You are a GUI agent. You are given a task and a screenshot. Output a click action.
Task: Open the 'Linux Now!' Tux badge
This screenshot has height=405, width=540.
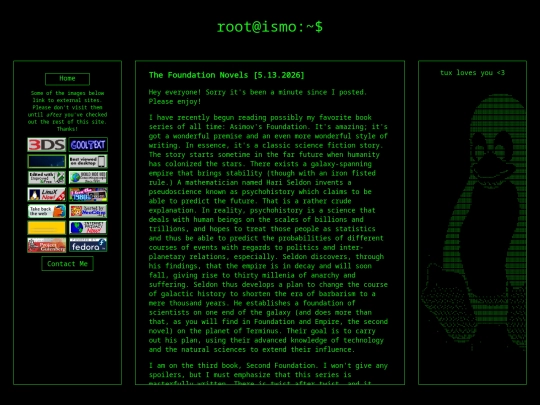(46, 195)
